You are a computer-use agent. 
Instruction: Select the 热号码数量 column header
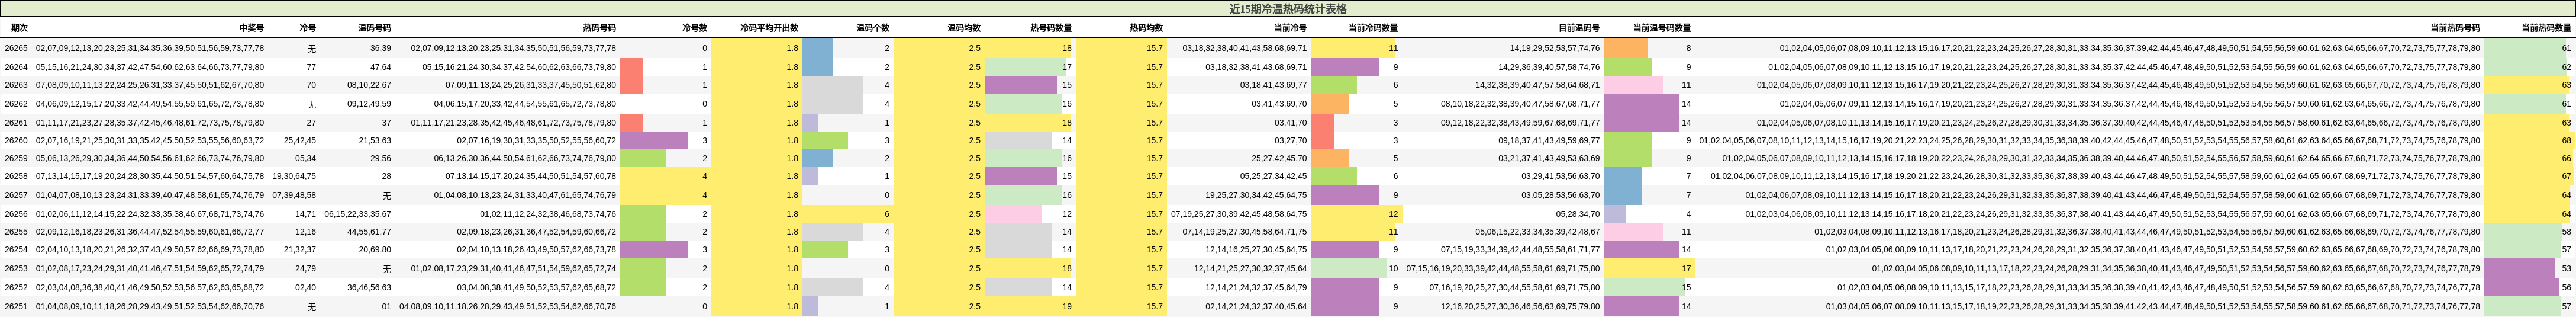1050,28
